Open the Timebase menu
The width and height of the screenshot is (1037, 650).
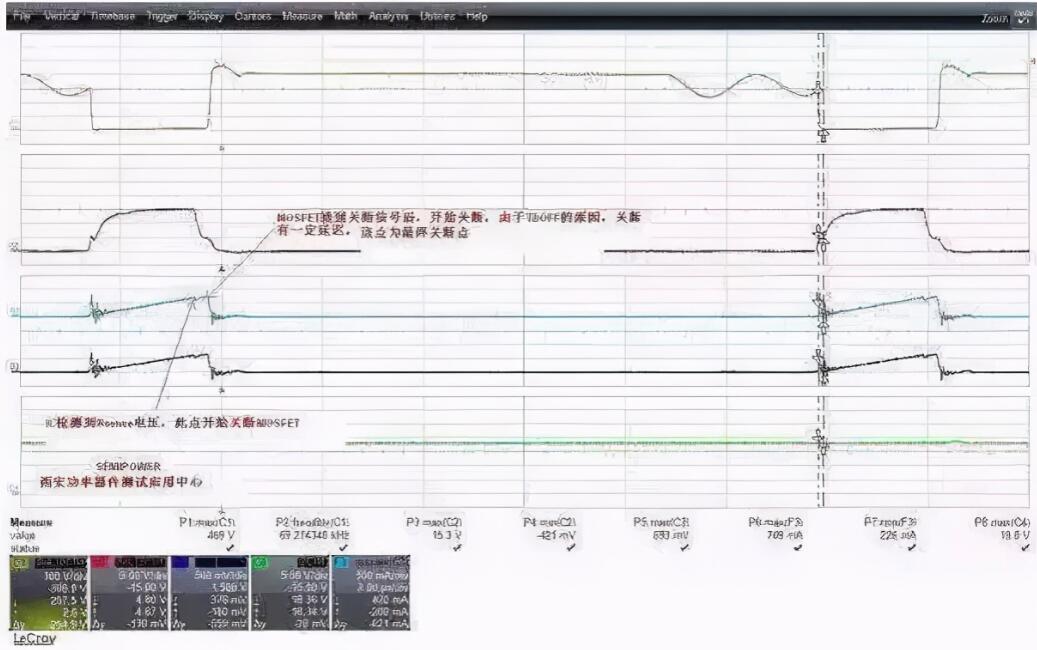coord(112,17)
